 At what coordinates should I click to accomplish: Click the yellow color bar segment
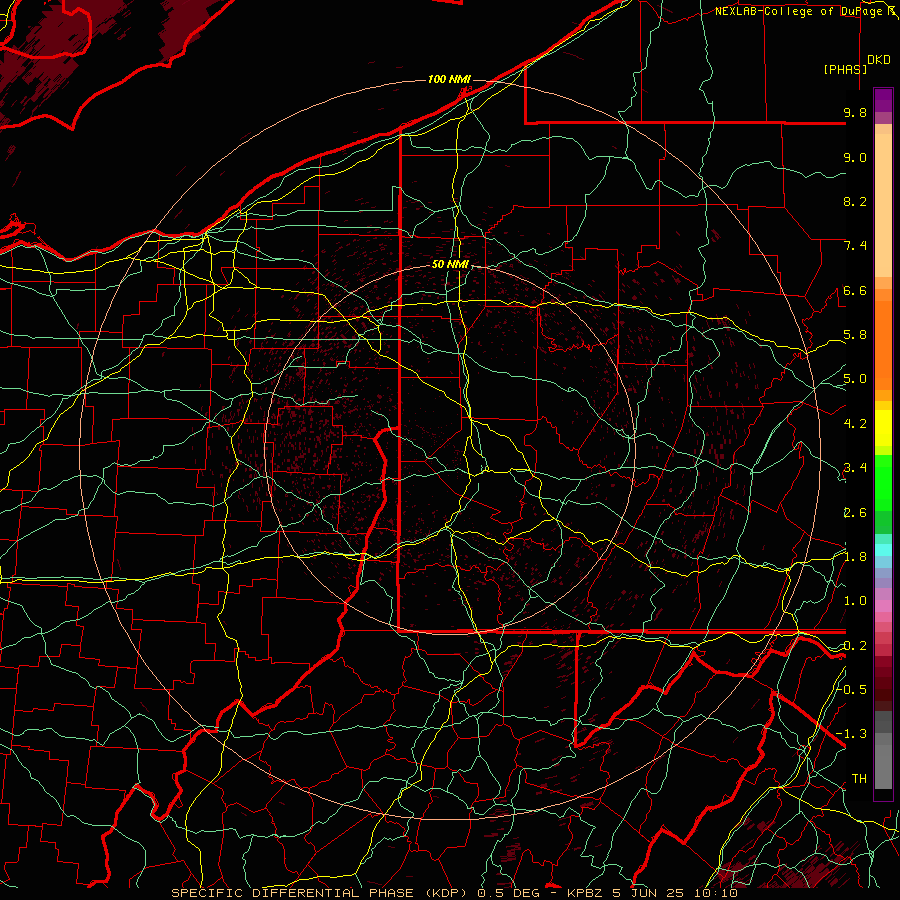point(883,428)
